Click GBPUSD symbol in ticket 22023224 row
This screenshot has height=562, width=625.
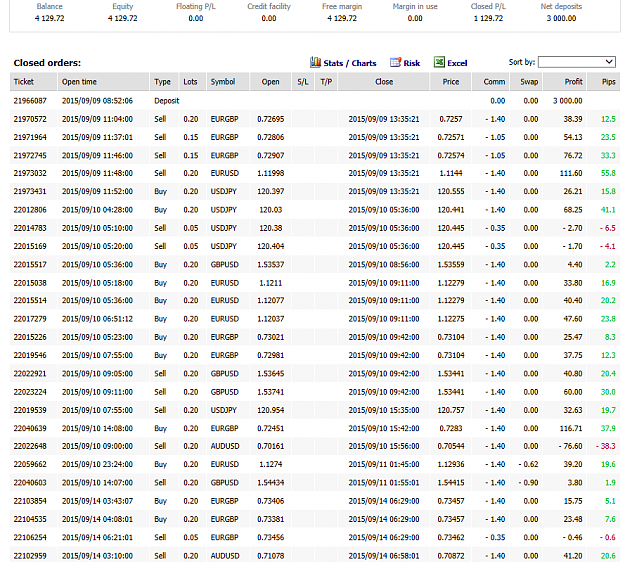point(224,392)
